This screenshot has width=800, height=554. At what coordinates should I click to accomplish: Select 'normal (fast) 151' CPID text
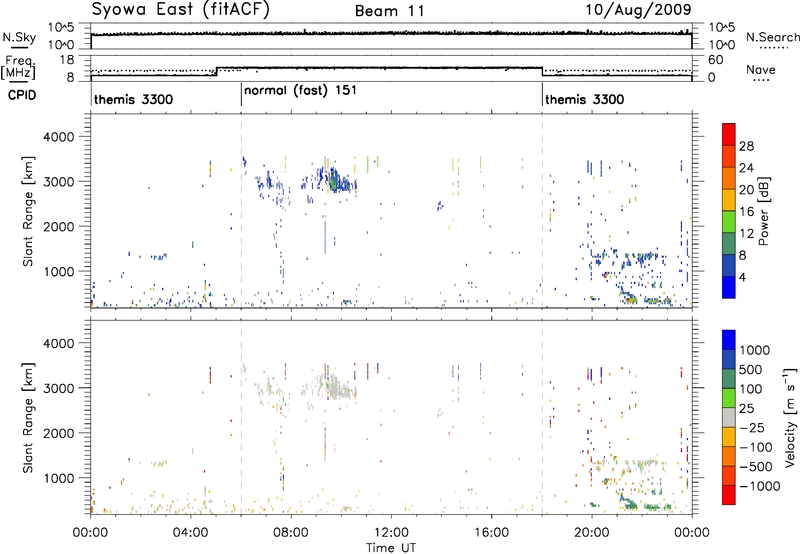(300, 91)
